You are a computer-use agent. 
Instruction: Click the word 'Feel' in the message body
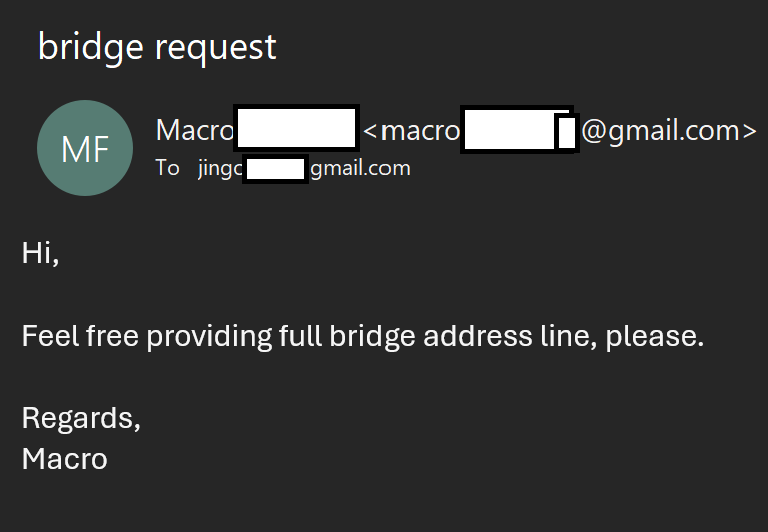point(49,336)
